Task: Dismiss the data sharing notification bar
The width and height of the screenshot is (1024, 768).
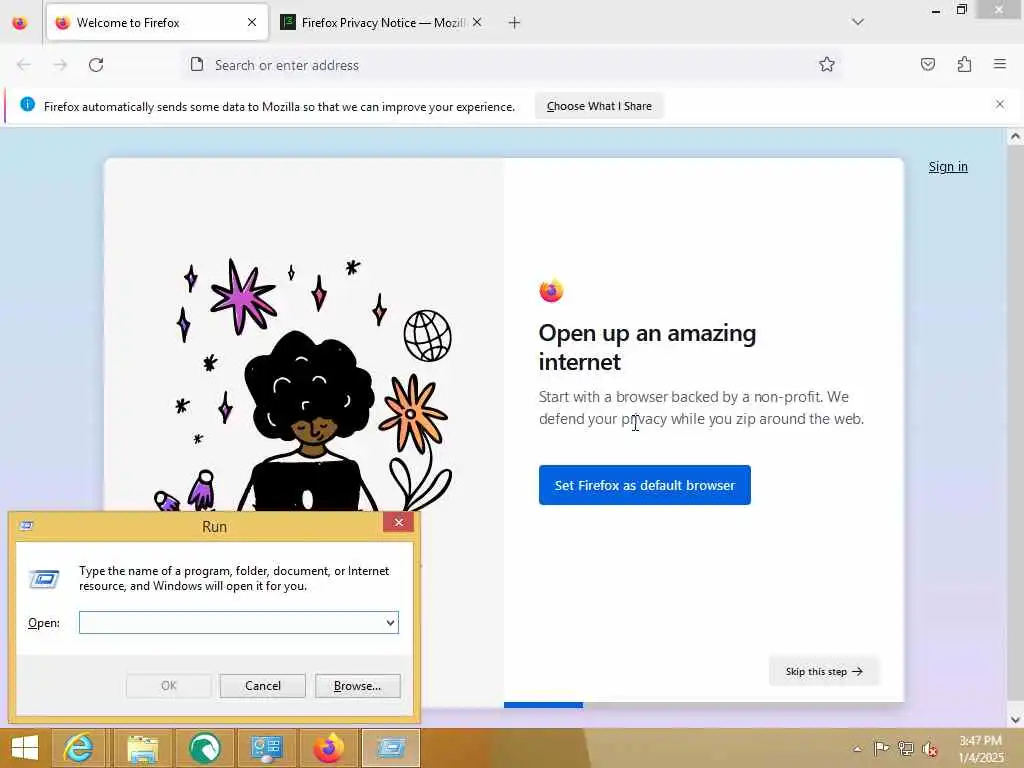Action: pos(1000,104)
